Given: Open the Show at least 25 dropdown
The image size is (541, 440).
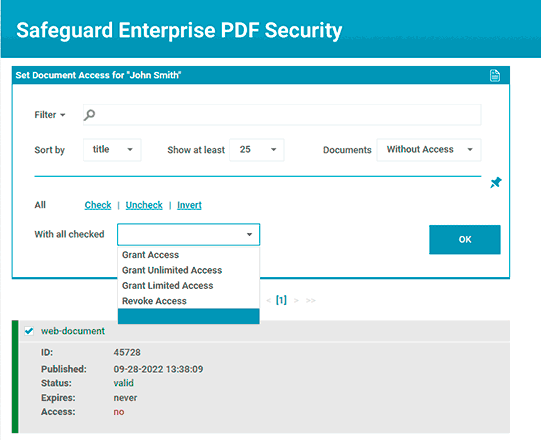Looking at the screenshot, I should (x=257, y=150).
